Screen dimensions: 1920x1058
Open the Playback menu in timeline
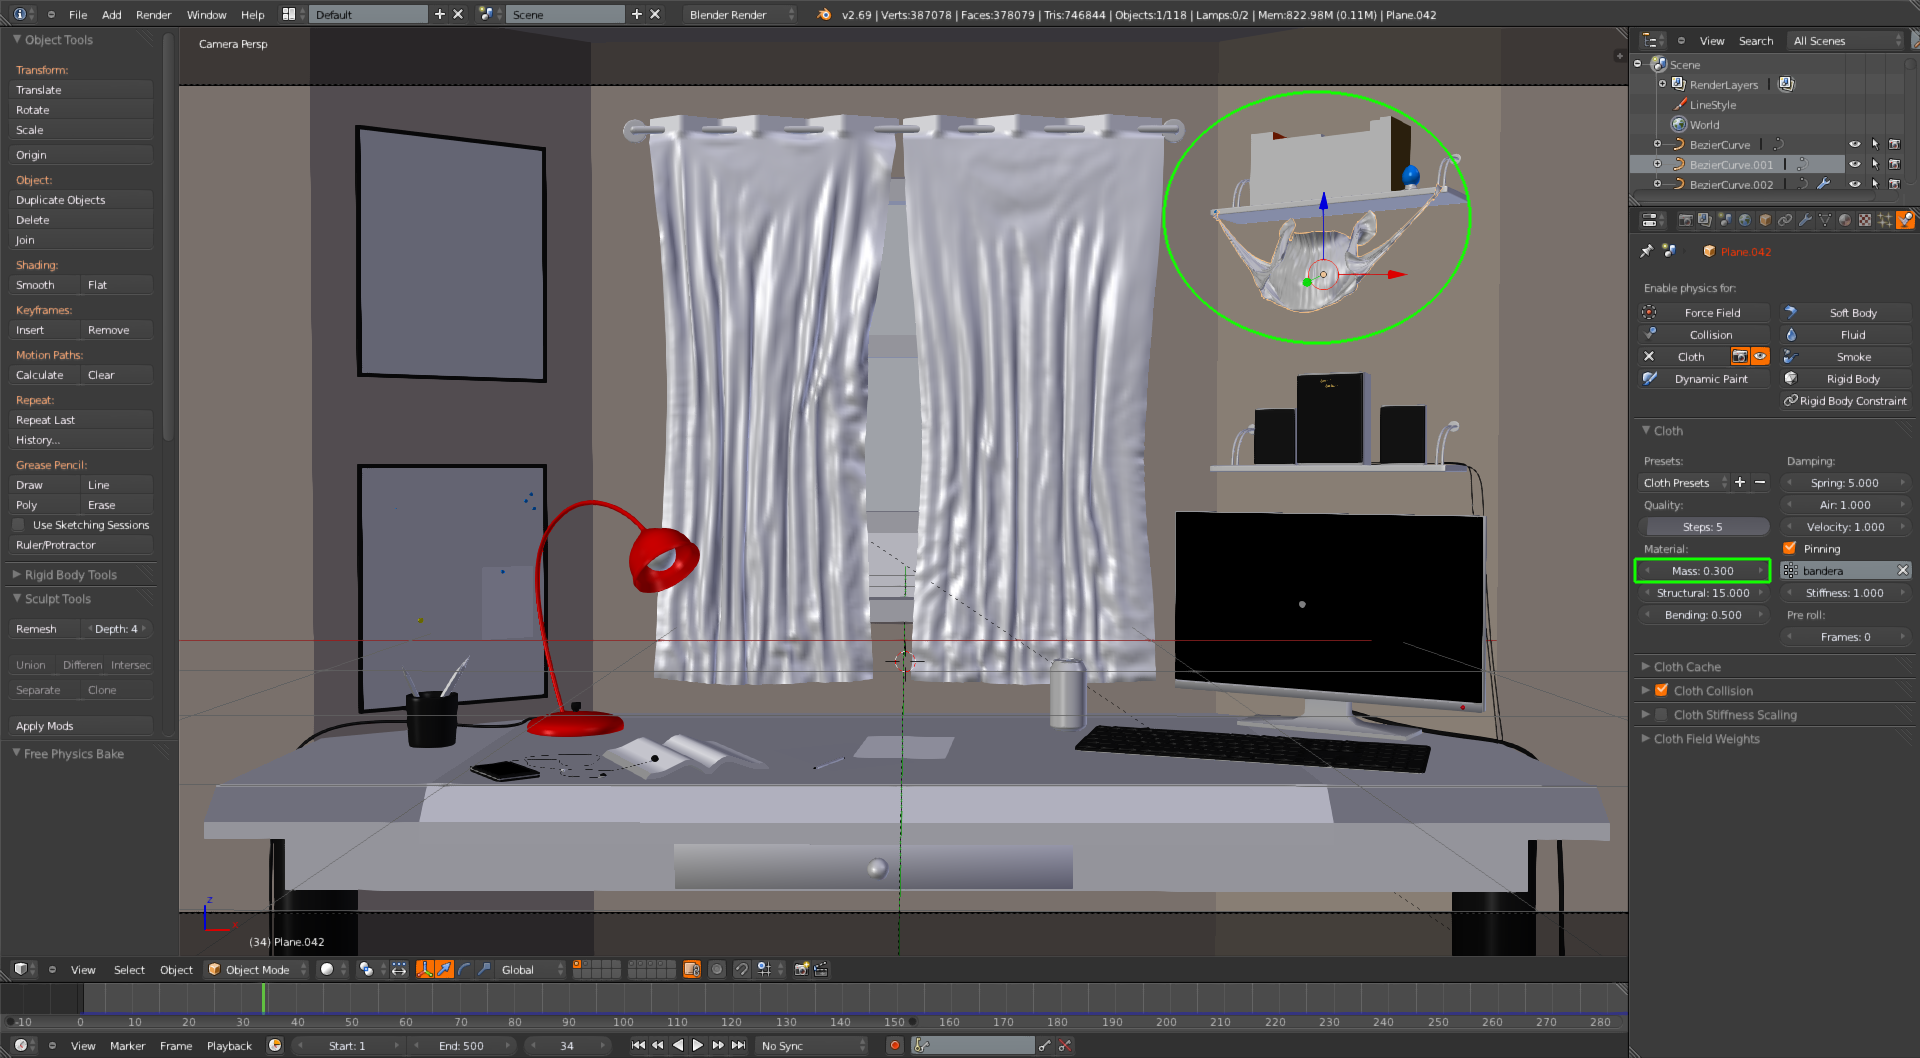coord(229,1045)
